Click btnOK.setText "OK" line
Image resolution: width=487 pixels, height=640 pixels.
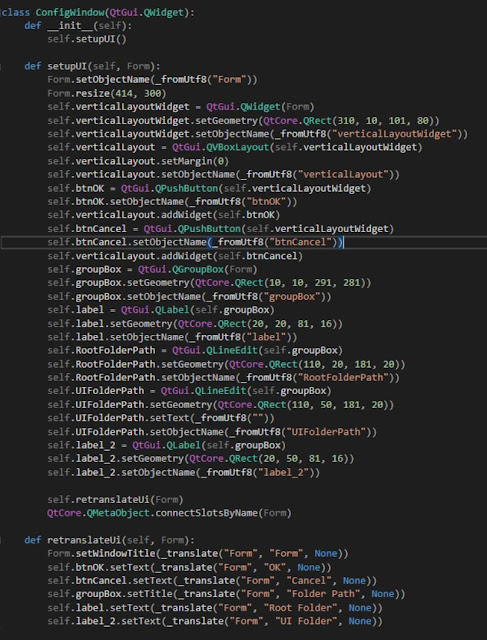click(189, 567)
